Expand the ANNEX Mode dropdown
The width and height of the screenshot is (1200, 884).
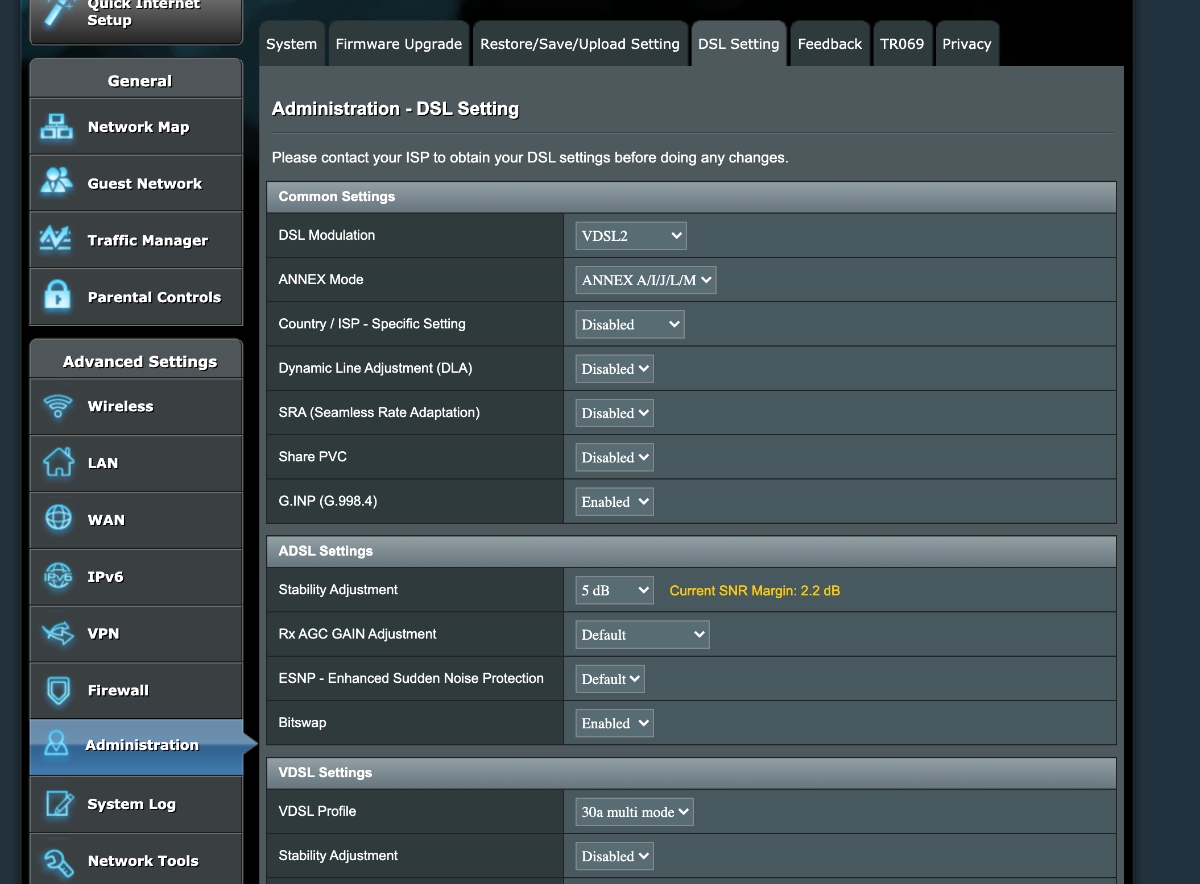(646, 280)
